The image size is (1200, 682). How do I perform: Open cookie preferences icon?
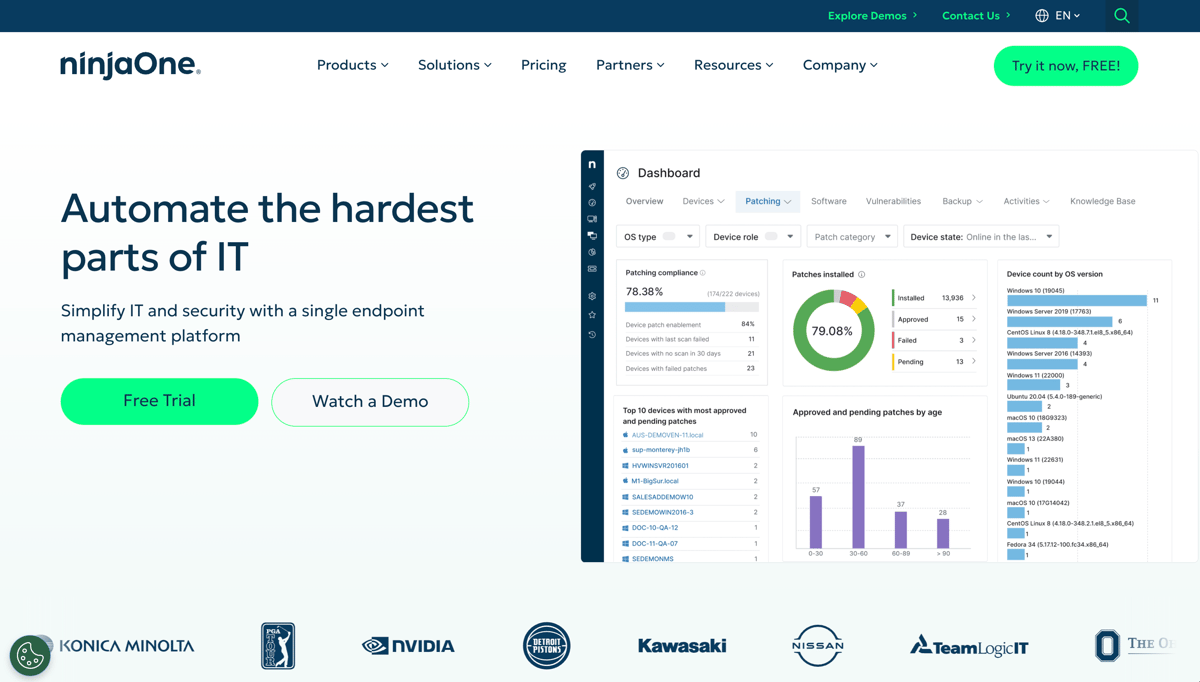30,656
